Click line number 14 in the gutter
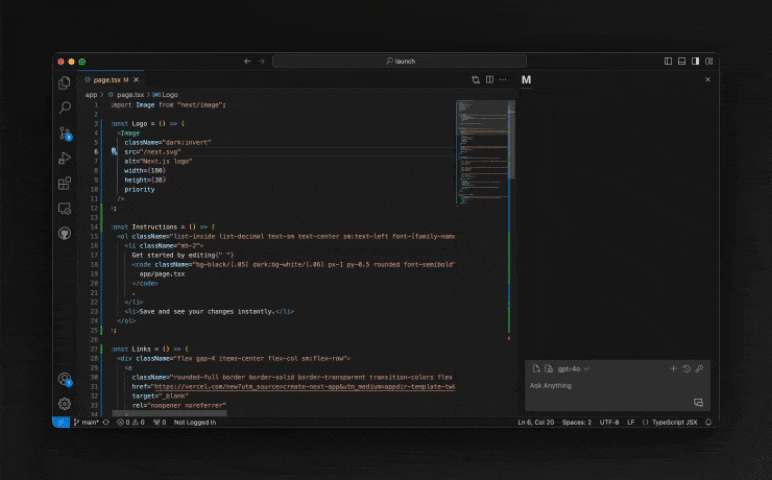 point(94,227)
